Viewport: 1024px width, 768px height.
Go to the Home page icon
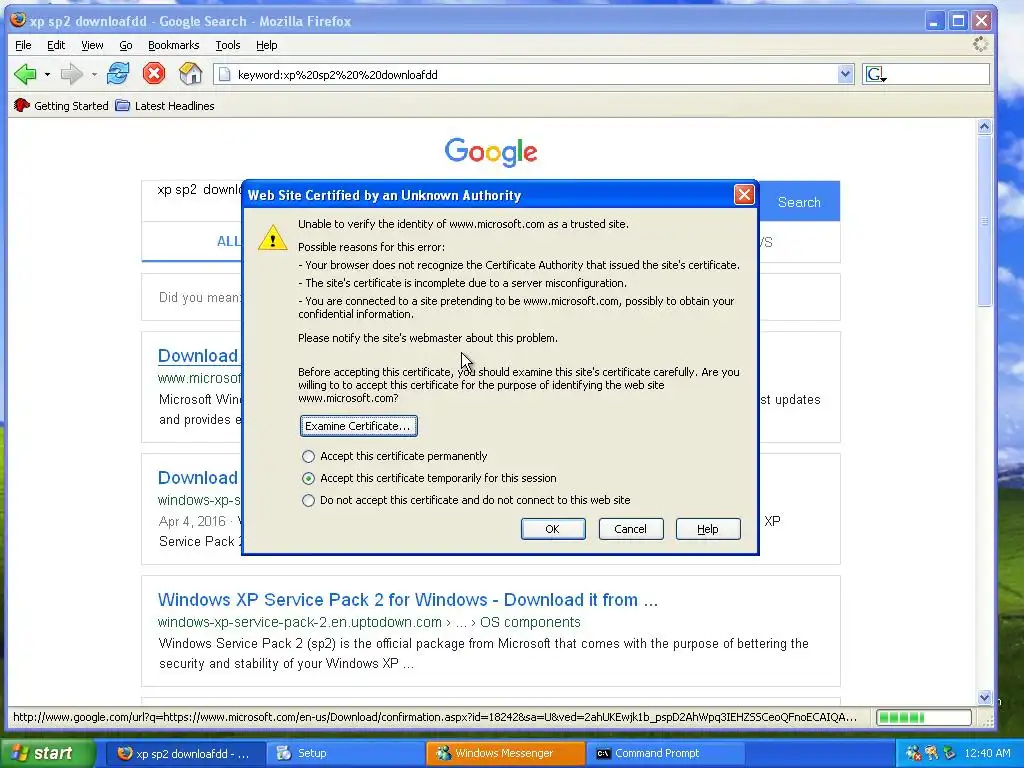[x=190, y=73]
